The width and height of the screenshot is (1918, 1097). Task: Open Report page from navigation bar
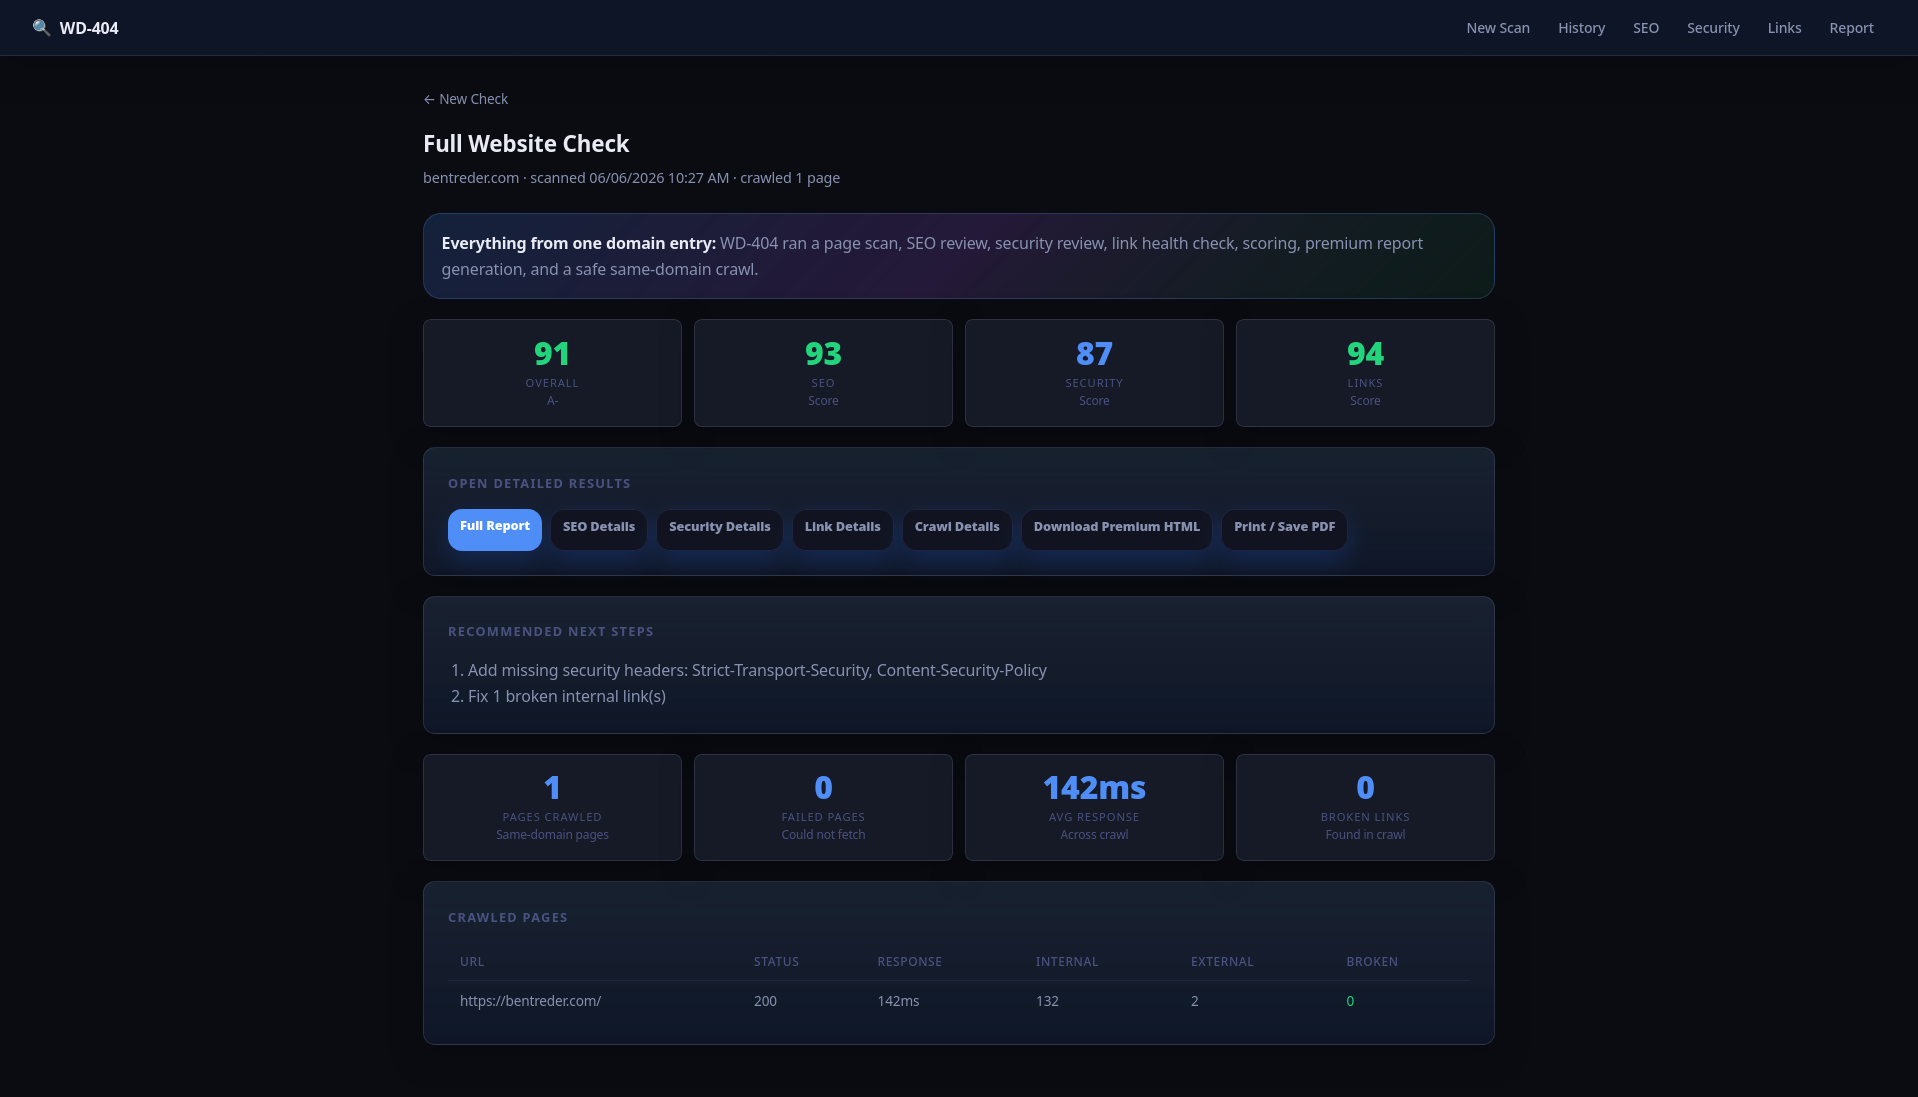1851,28
